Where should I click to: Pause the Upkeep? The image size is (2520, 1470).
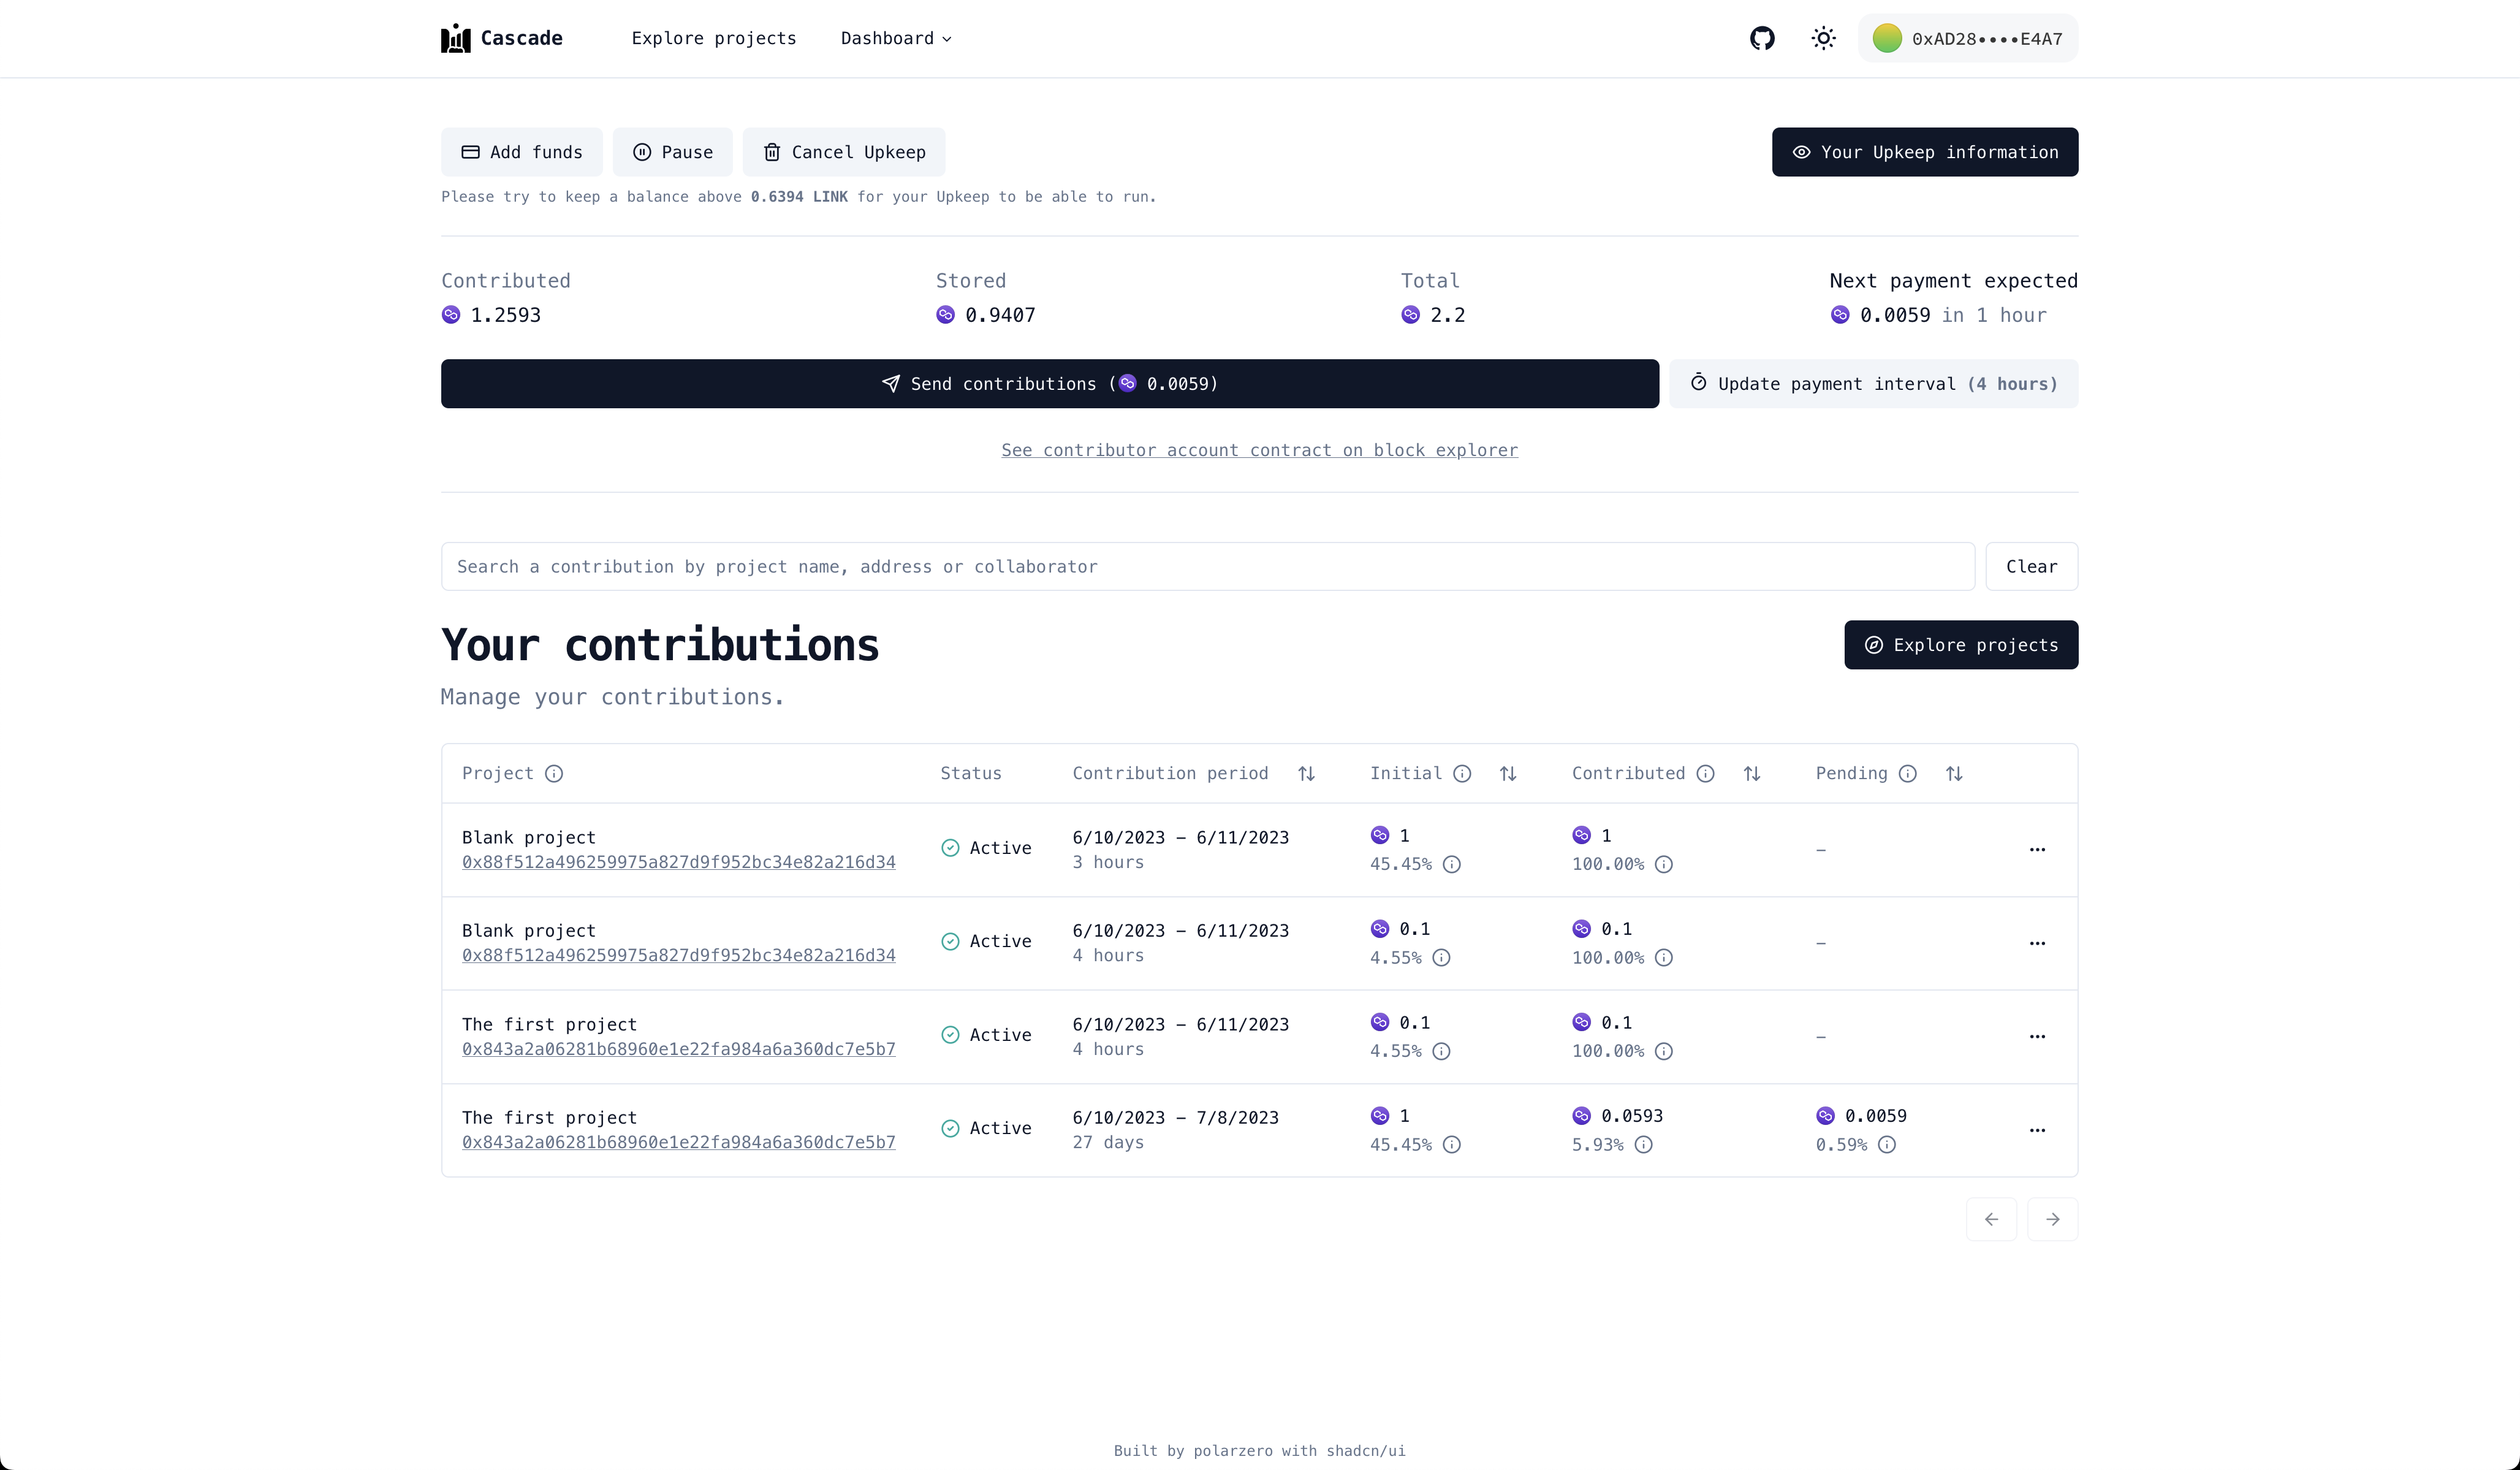(x=672, y=152)
